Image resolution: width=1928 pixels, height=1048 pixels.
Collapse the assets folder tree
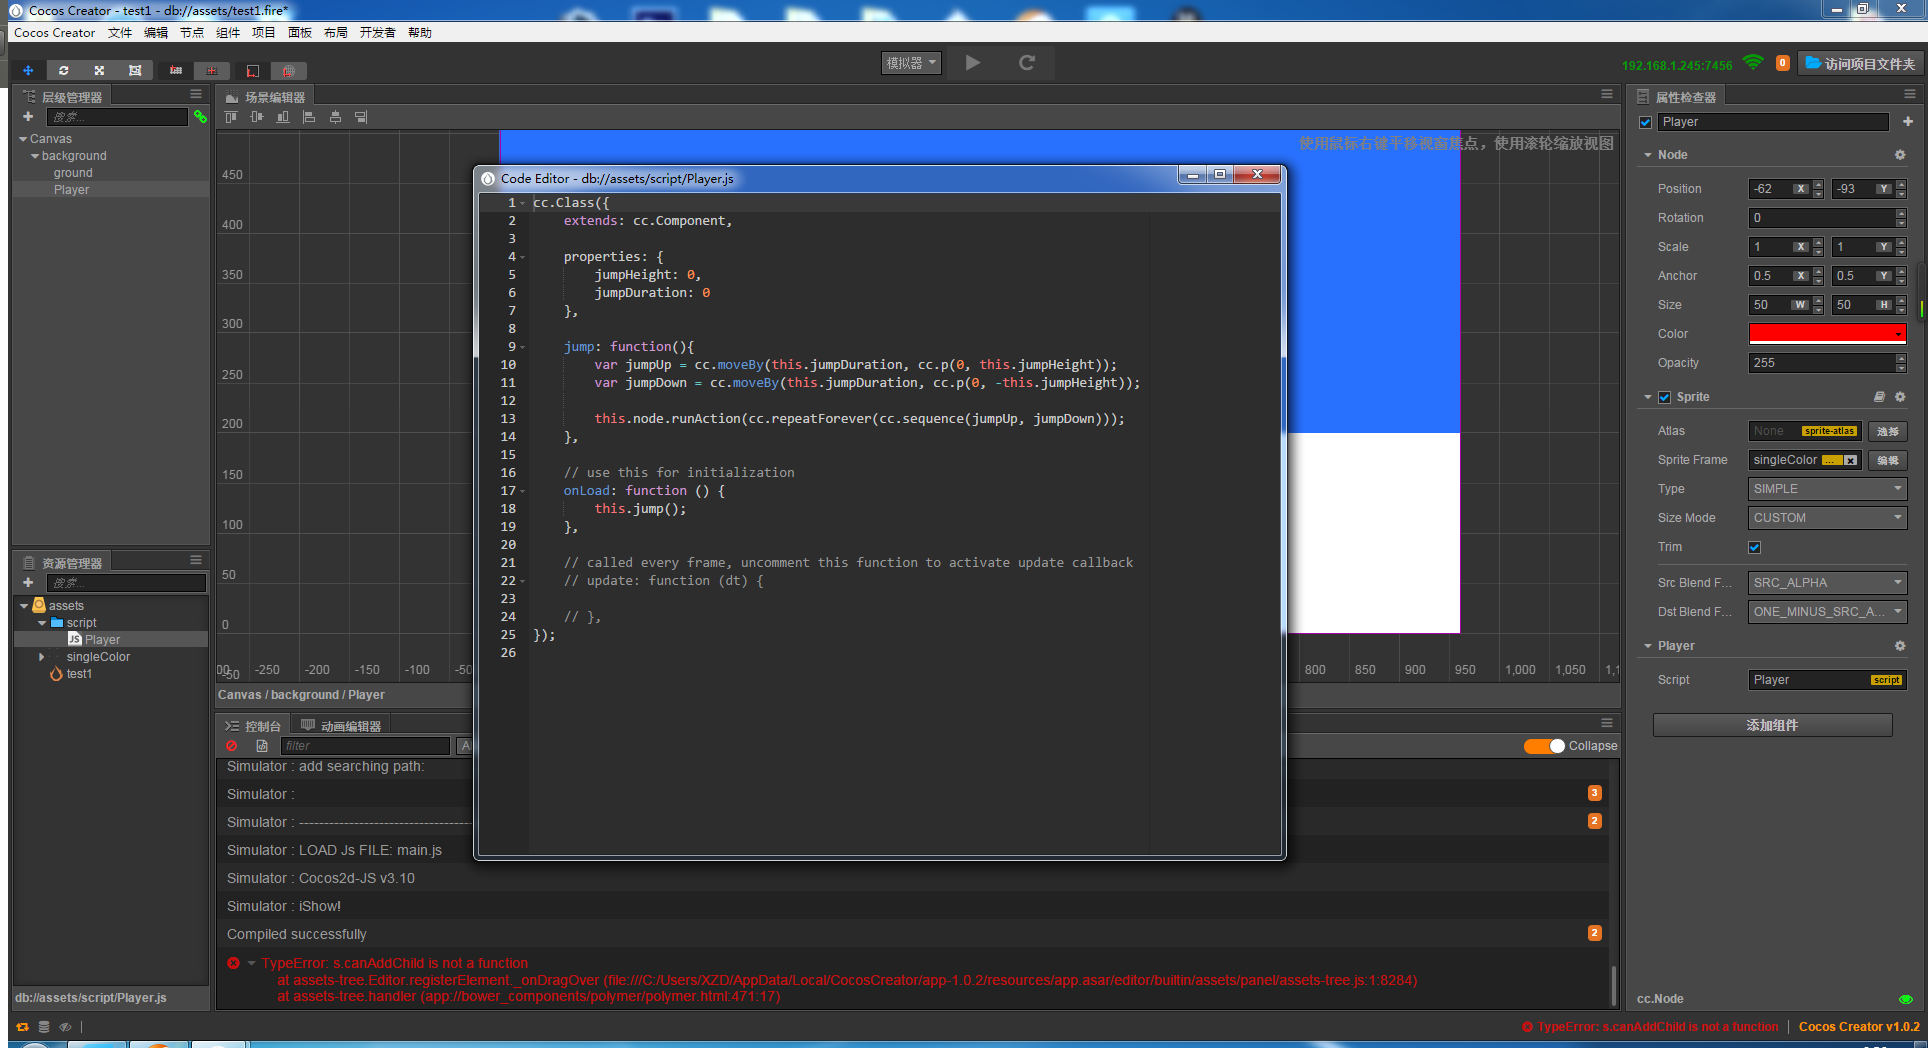(x=23, y=606)
